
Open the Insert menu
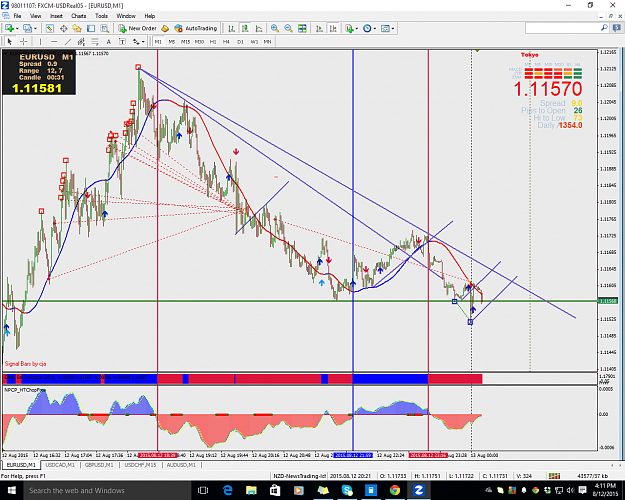click(x=56, y=16)
